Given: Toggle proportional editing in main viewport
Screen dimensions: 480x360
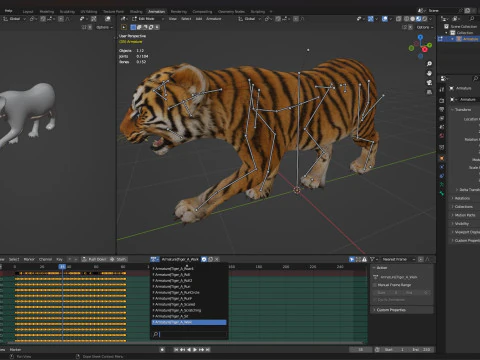Looking at the screenshot, I should 296,19.
